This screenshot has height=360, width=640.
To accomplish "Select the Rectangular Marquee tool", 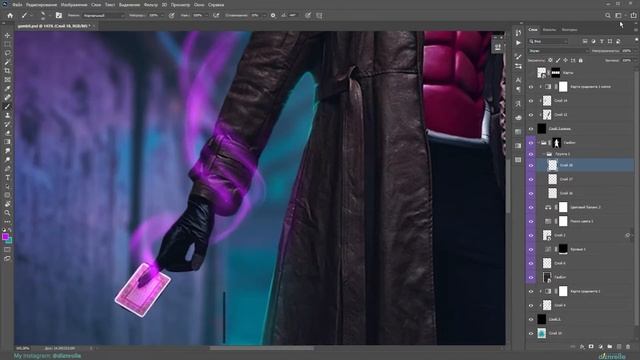I will (7, 44).
